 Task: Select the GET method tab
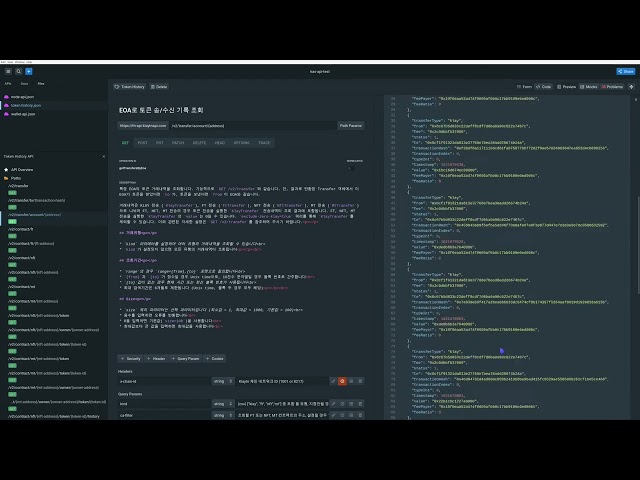click(x=125, y=143)
